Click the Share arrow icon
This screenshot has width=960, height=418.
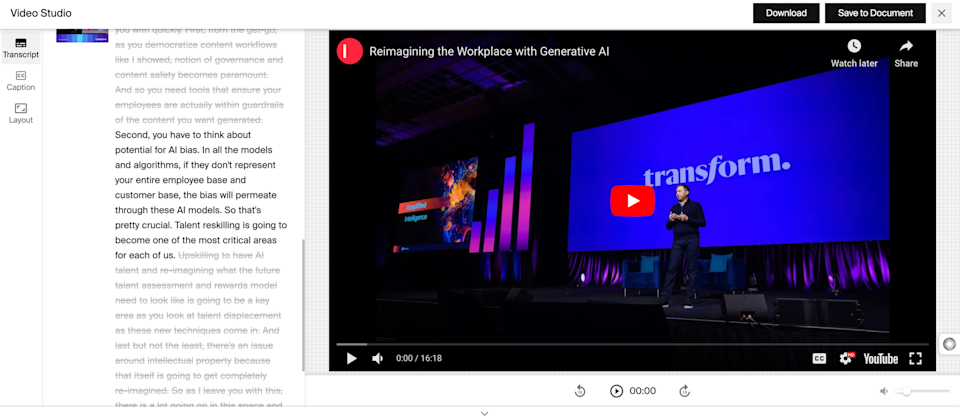click(906, 46)
